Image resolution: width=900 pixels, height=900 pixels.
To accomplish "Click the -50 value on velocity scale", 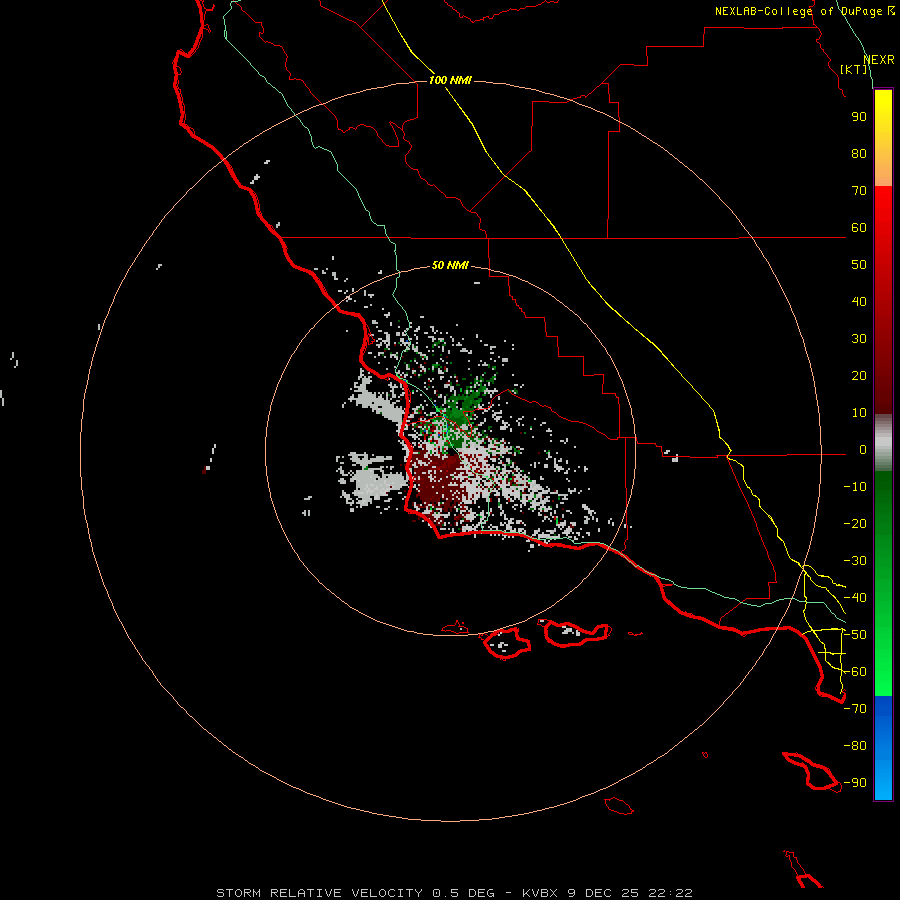I will [x=855, y=635].
